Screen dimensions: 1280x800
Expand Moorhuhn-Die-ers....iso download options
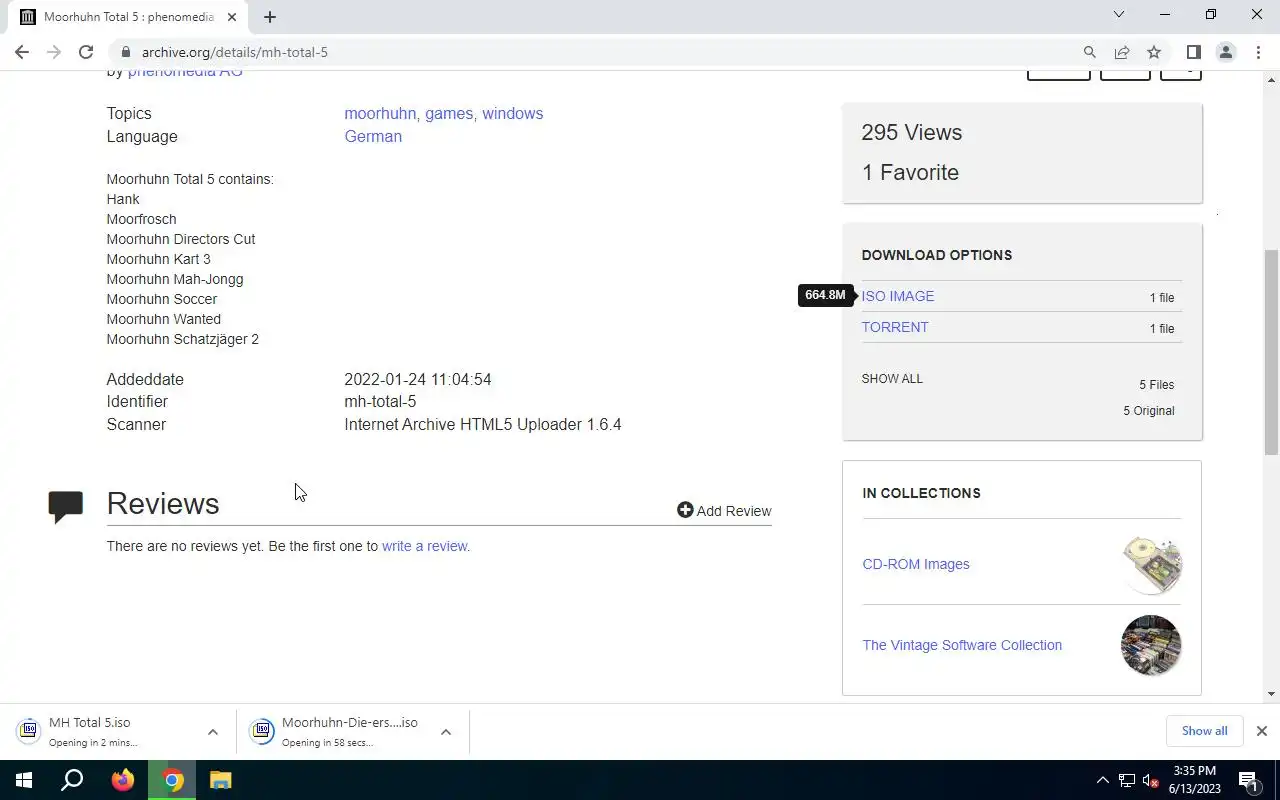446,732
